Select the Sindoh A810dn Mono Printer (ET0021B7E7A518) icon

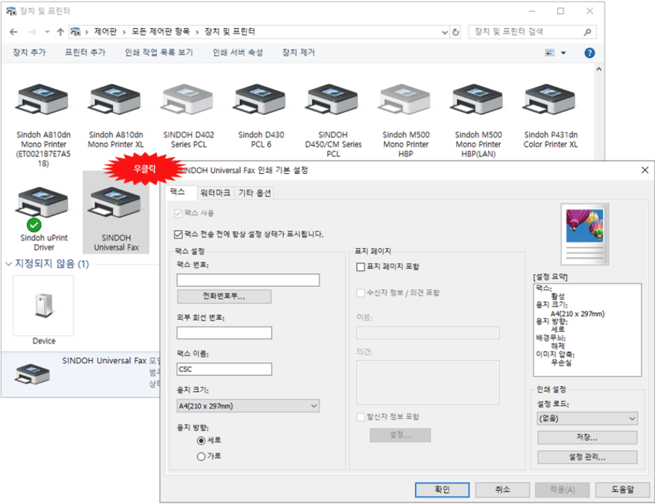pos(43,100)
